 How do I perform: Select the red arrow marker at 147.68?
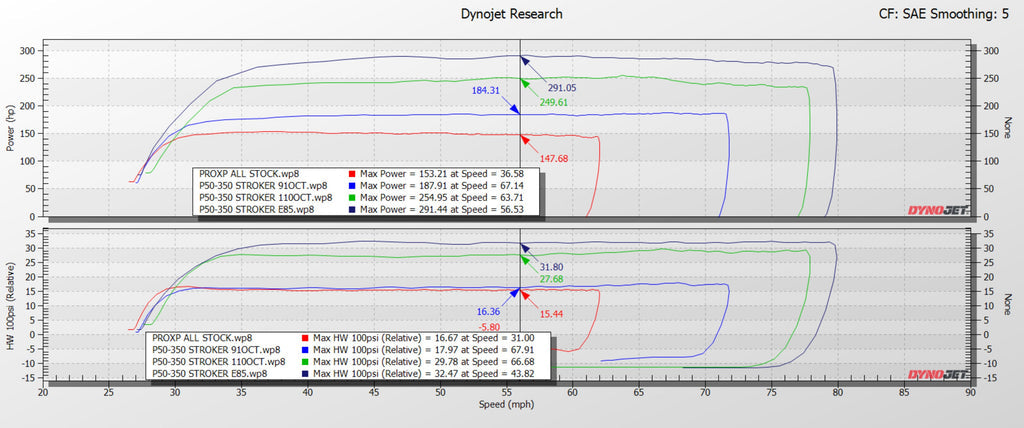coord(522,138)
